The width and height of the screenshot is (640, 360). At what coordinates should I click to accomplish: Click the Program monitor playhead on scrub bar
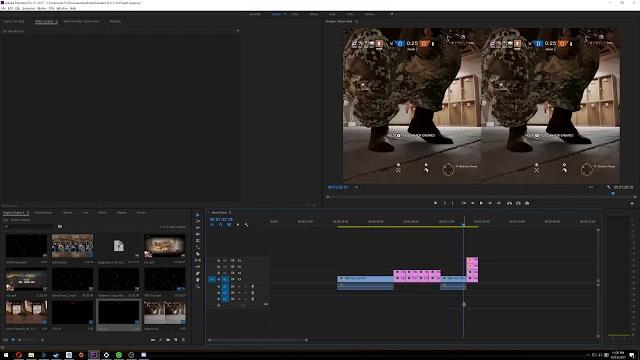point(613,194)
